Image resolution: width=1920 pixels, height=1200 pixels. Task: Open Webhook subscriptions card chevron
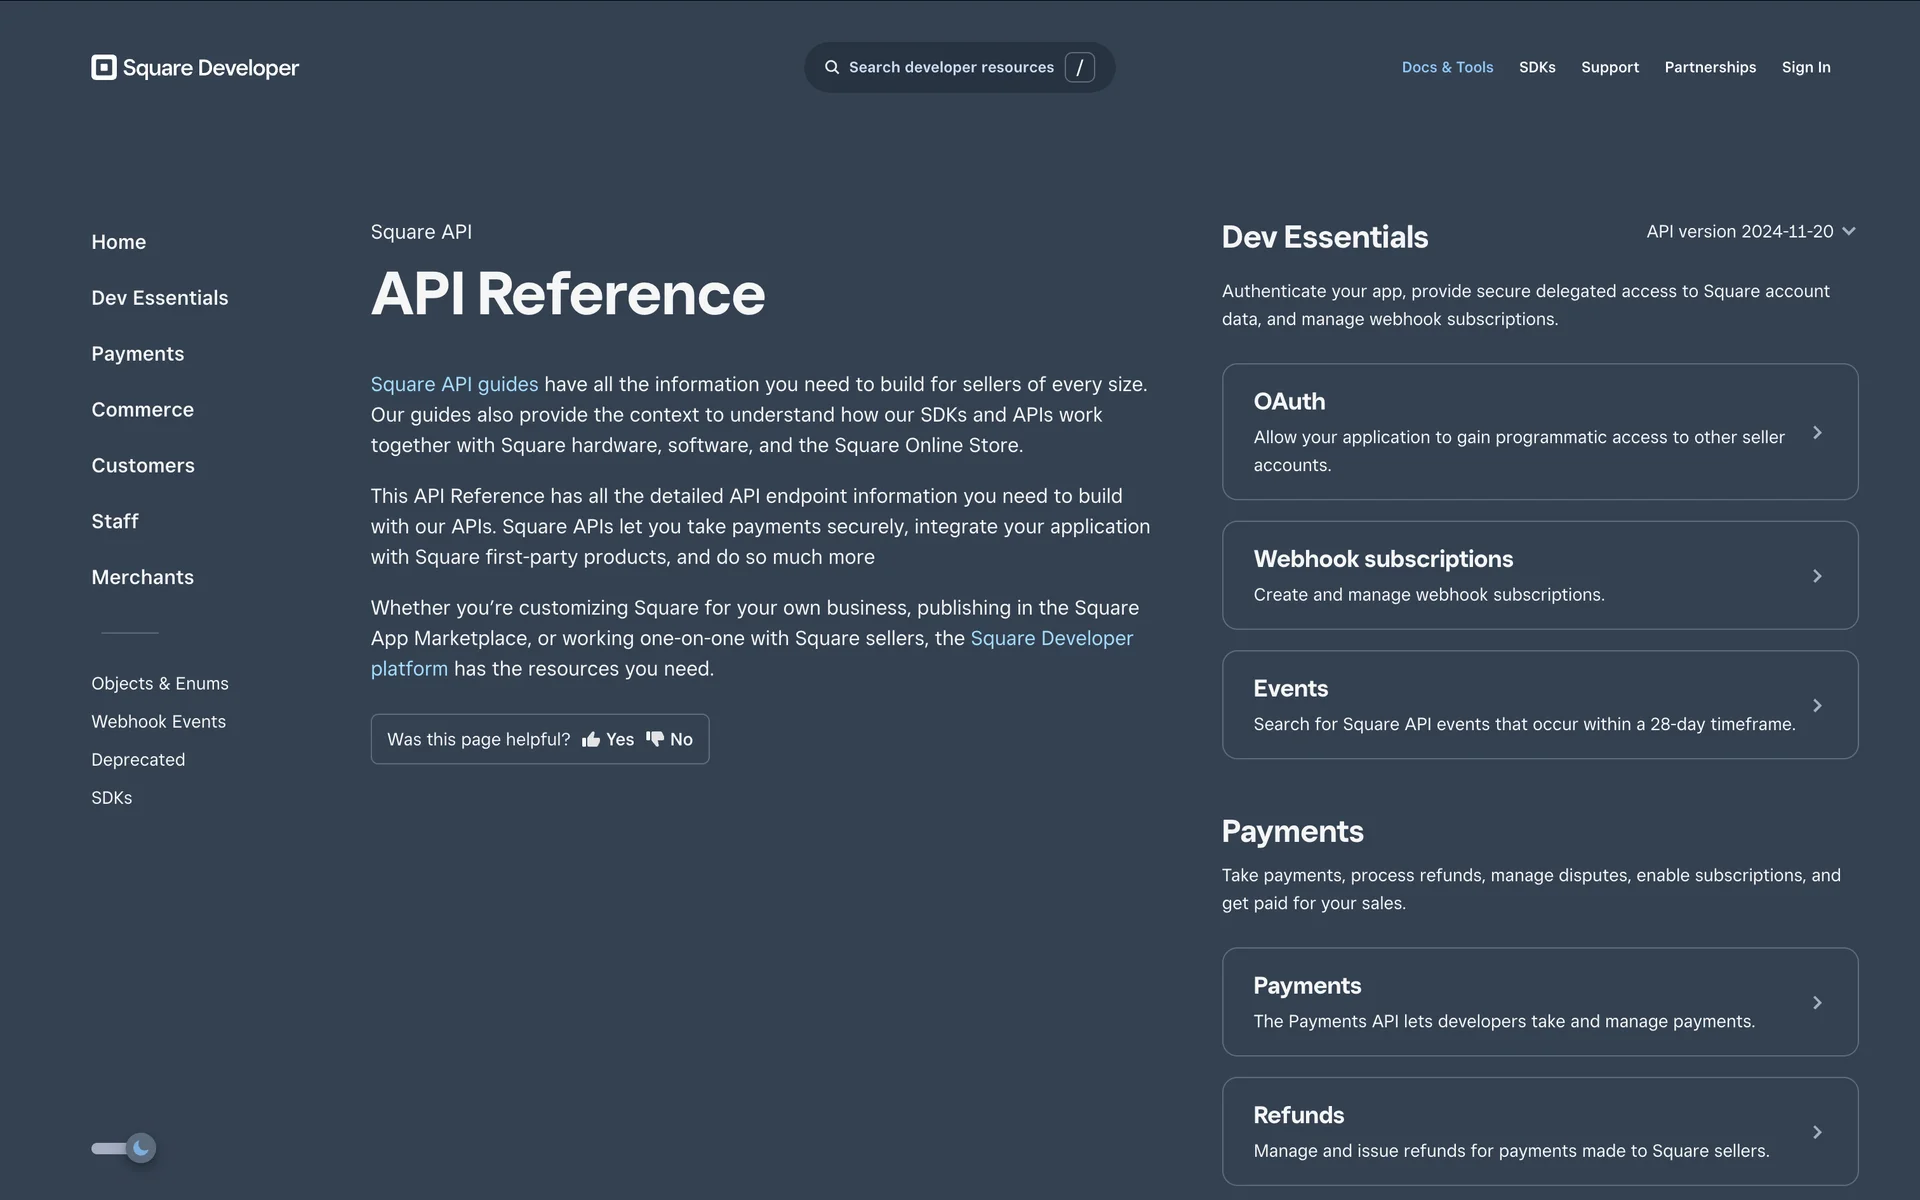coord(1817,576)
